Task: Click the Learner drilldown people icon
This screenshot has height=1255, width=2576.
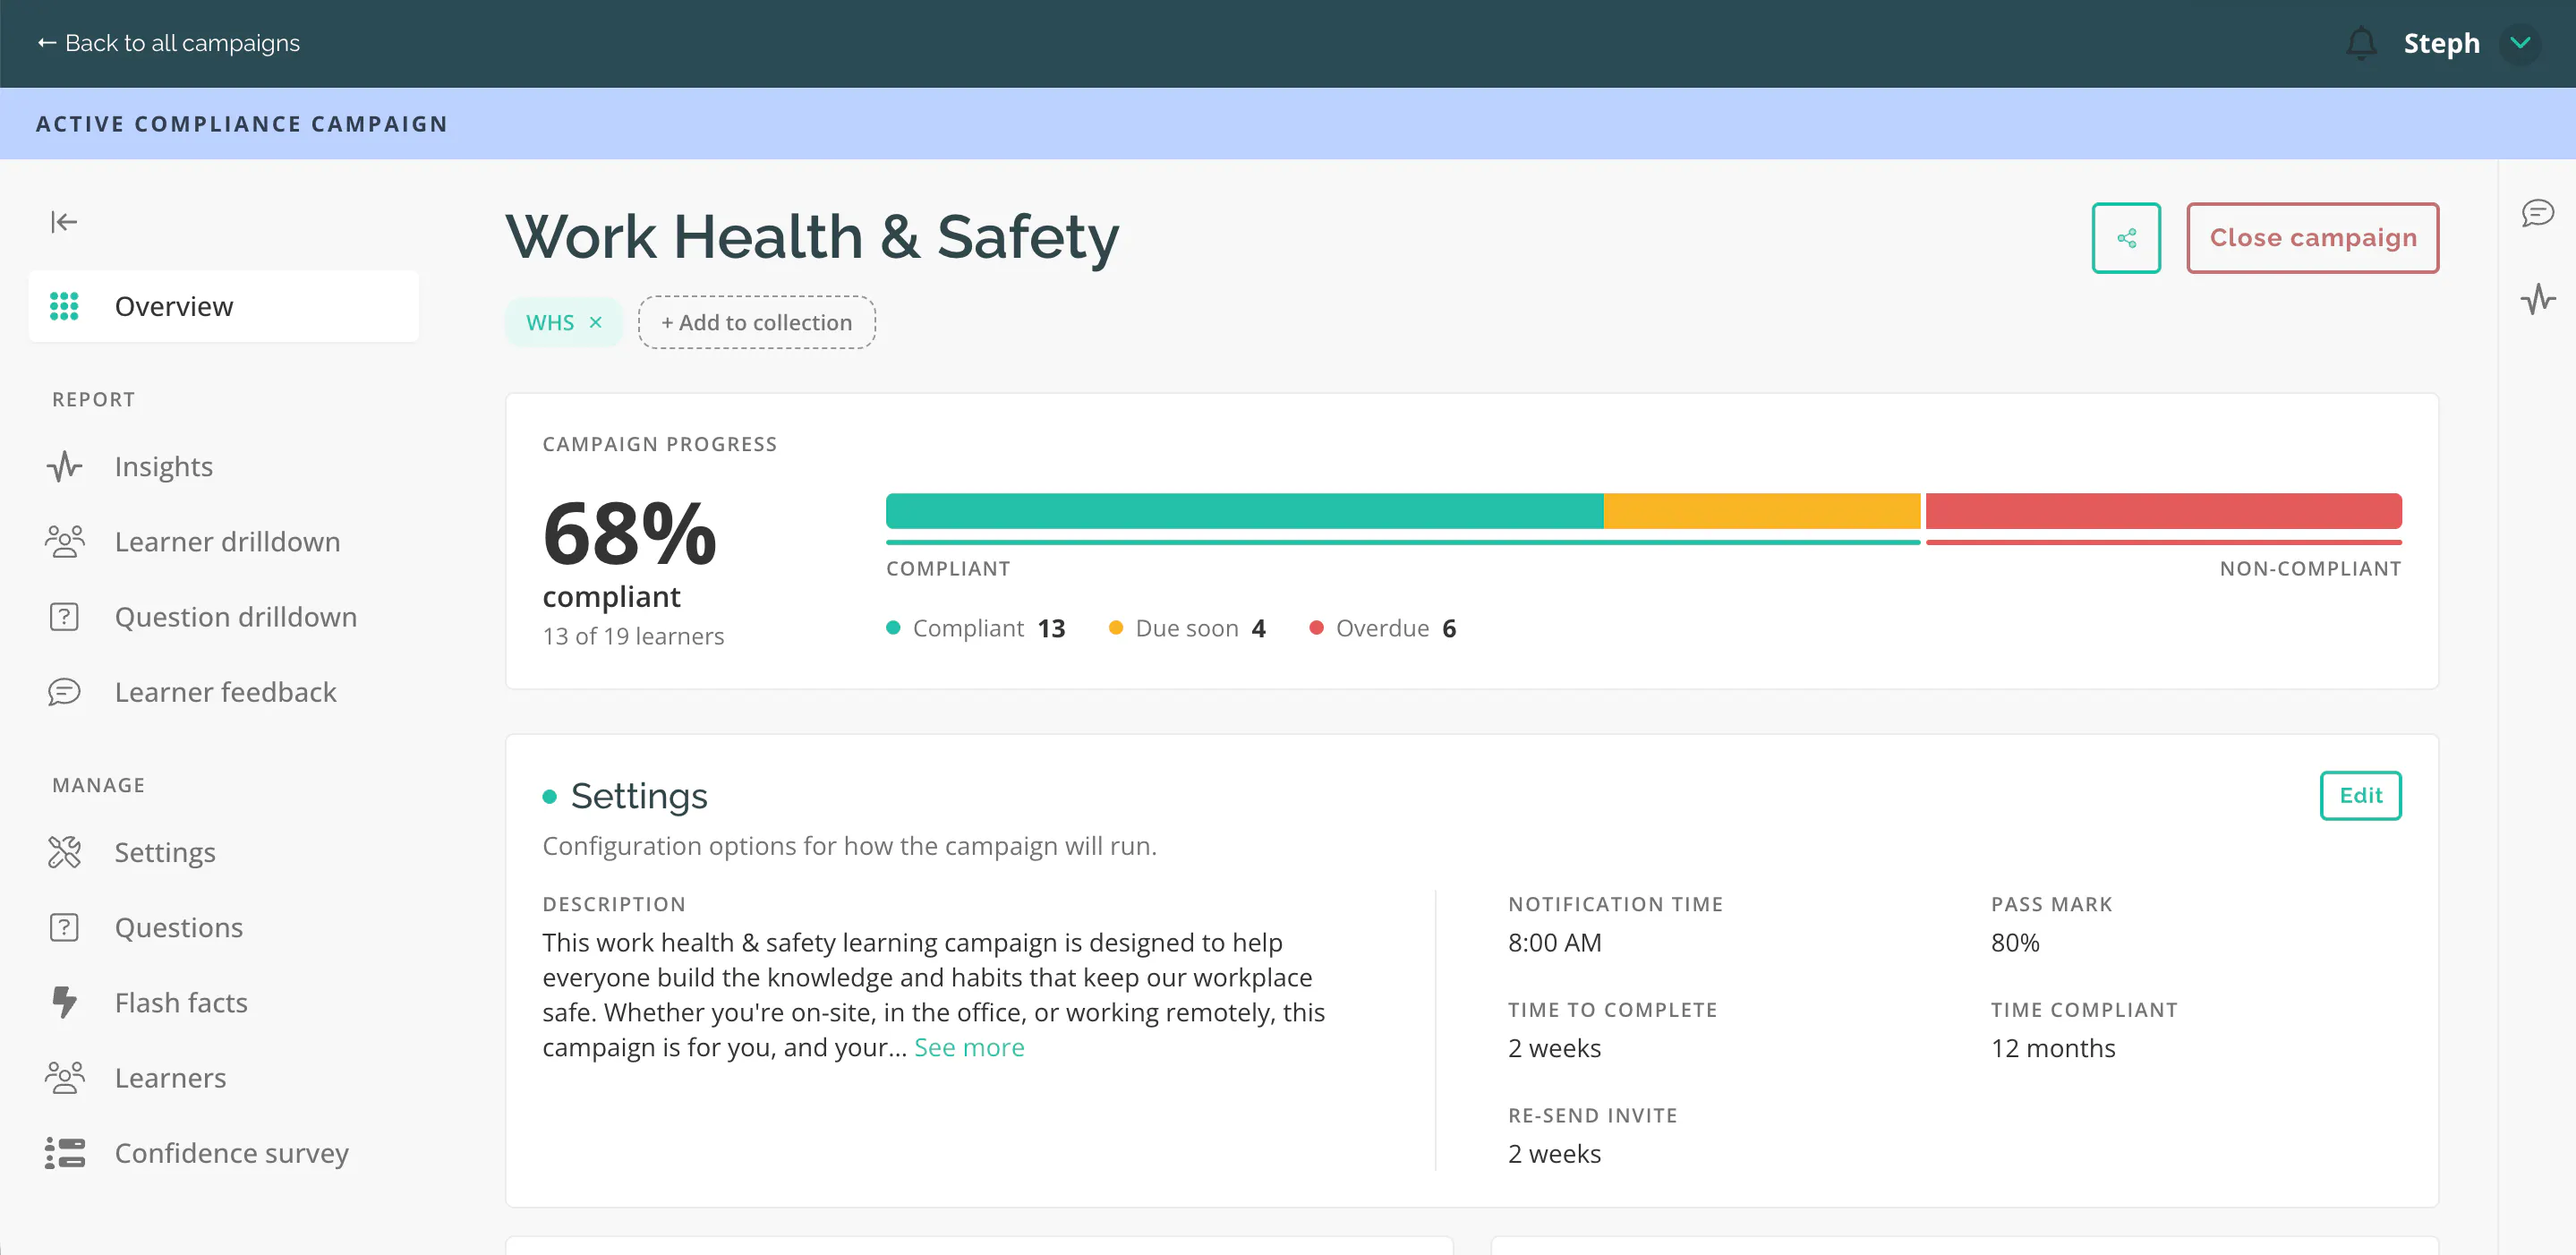Action: [64, 541]
